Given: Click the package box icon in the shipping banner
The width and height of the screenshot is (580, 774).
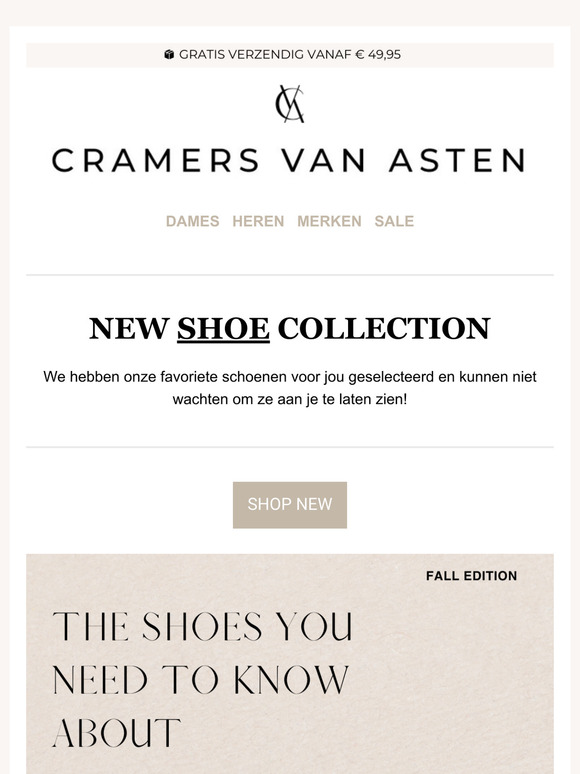Looking at the screenshot, I should [x=169, y=54].
